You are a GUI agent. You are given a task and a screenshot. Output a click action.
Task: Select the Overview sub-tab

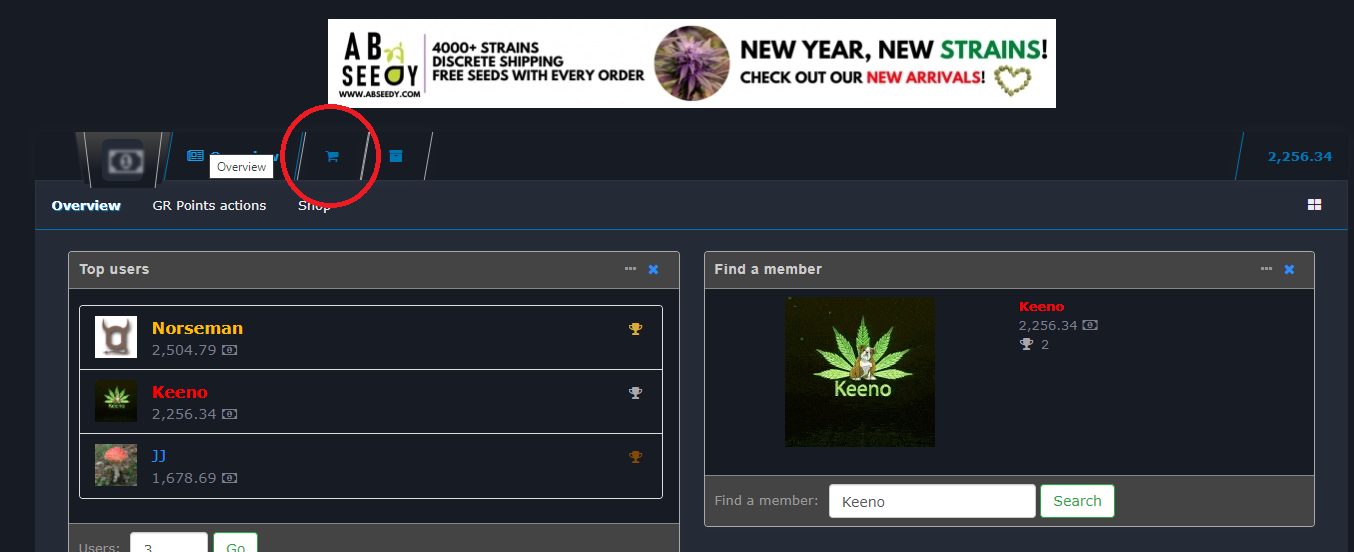click(86, 206)
